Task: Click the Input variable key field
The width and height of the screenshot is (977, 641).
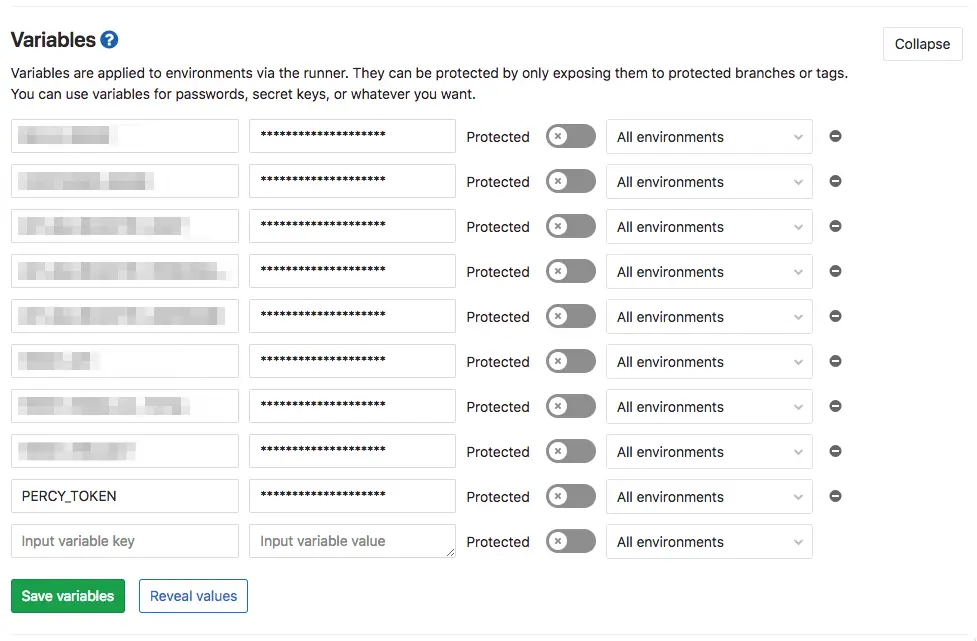Action: coord(125,541)
